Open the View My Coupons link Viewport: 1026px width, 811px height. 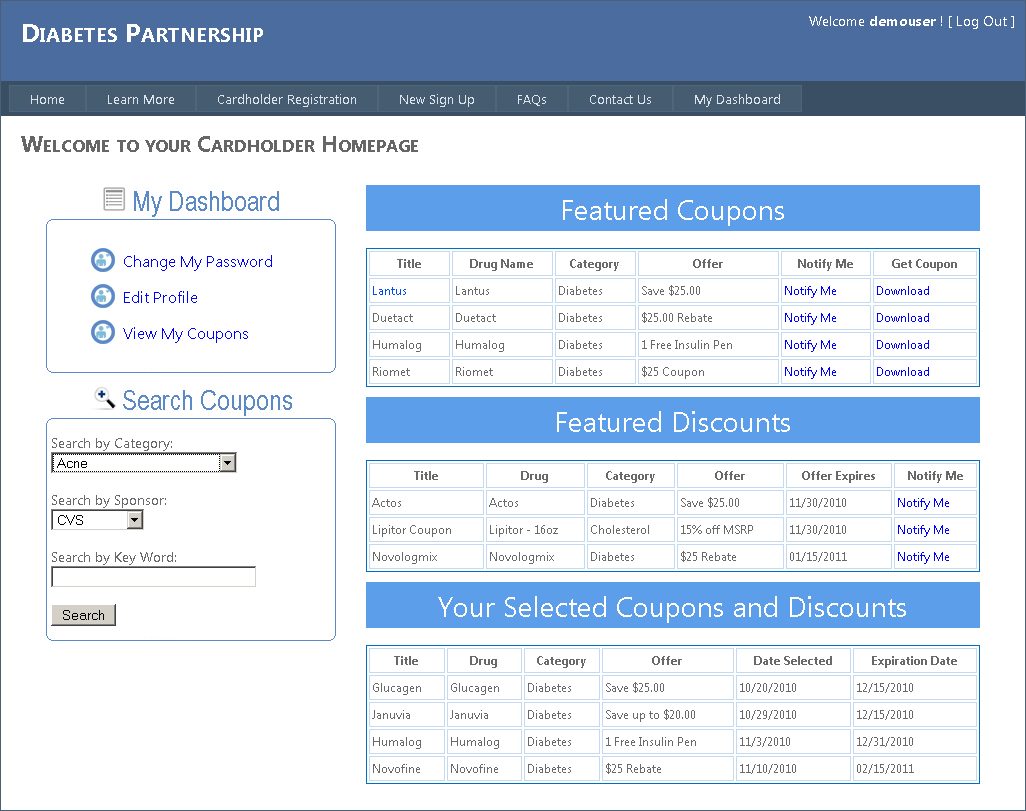tap(186, 334)
